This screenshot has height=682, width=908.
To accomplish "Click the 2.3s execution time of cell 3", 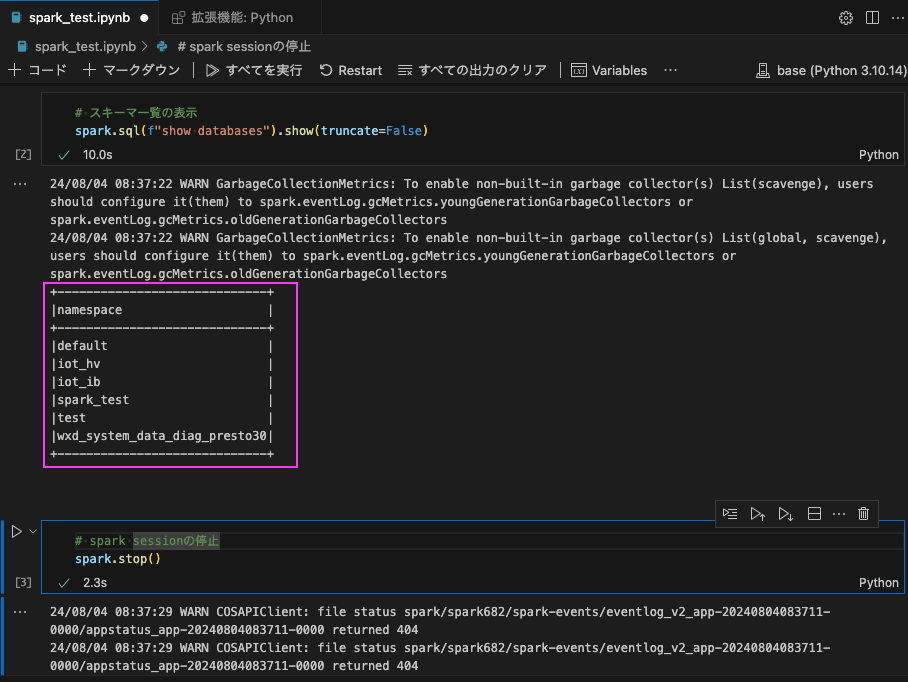I will pos(94,582).
